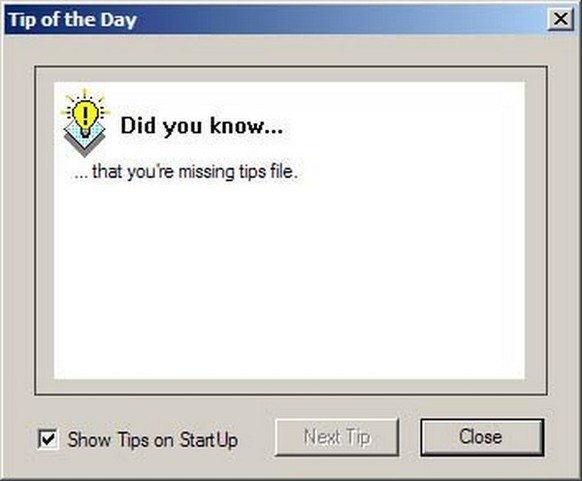Click the X icon in title bar

(560, 19)
